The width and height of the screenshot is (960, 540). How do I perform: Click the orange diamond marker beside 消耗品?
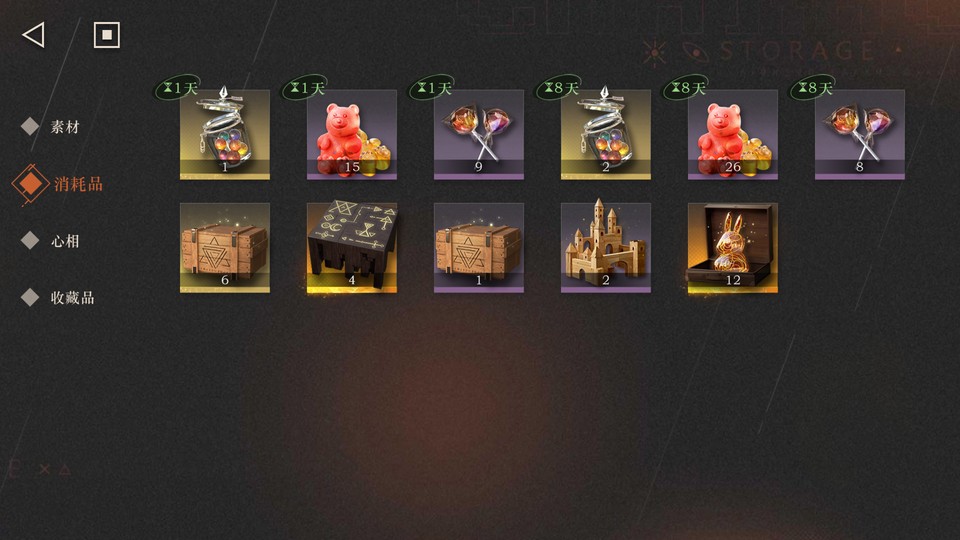pyautogui.click(x=30, y=183)
